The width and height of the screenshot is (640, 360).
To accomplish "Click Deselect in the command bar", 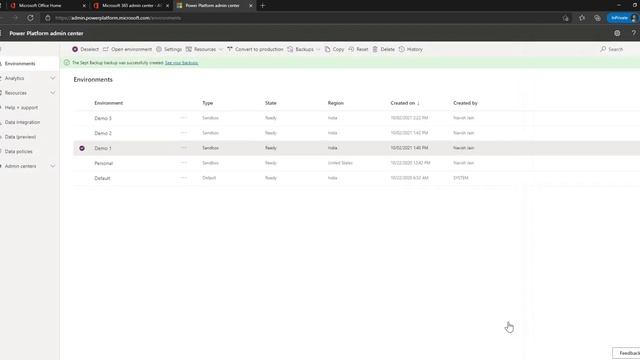I will pos(86,49).
